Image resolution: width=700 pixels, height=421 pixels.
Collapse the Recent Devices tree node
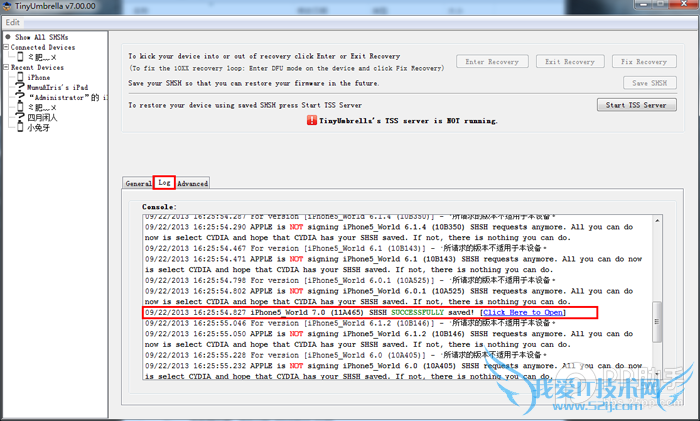coord(6,67)
